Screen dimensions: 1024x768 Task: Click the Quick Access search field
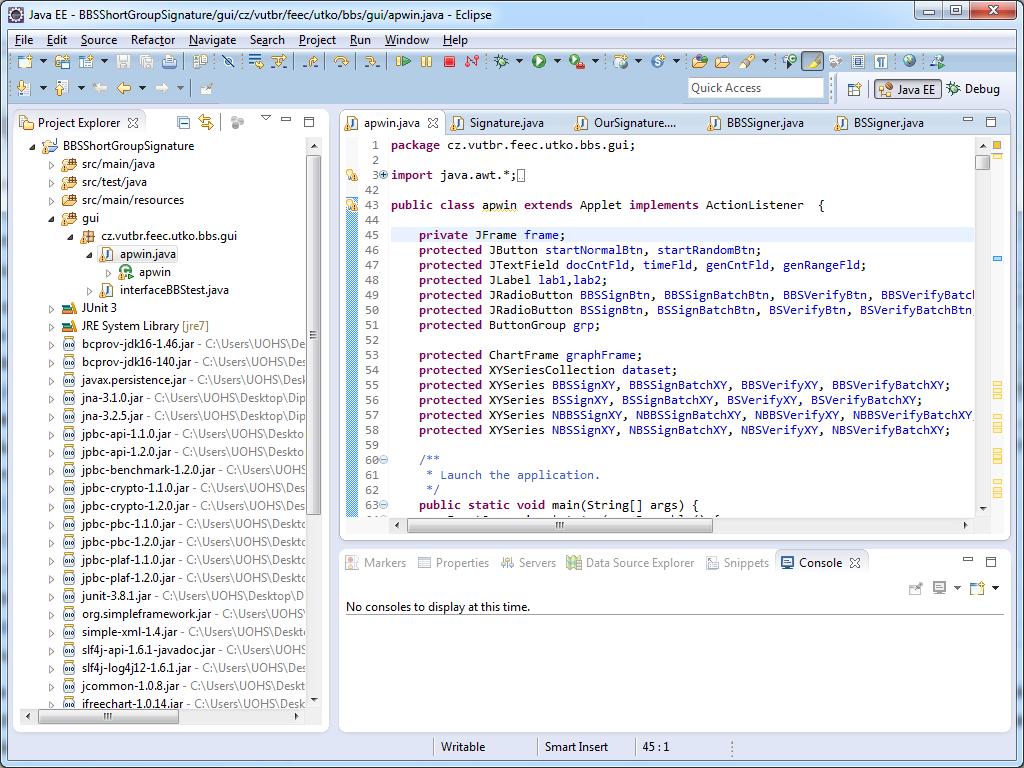[x=756, y=88]
